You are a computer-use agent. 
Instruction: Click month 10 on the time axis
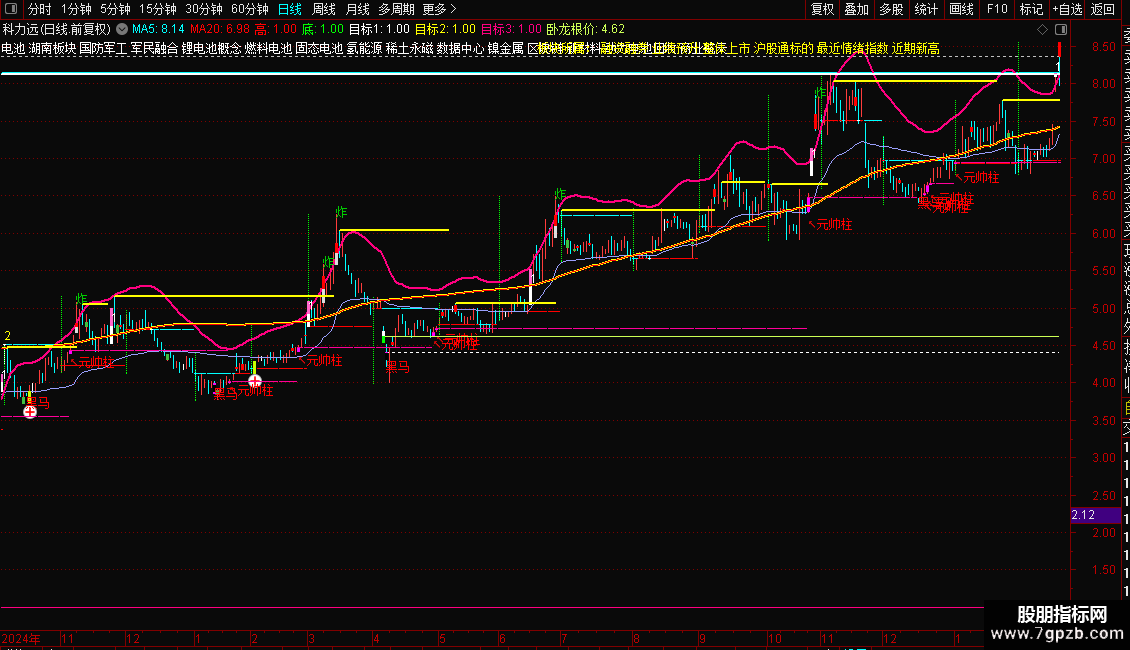tap(775, 638)
